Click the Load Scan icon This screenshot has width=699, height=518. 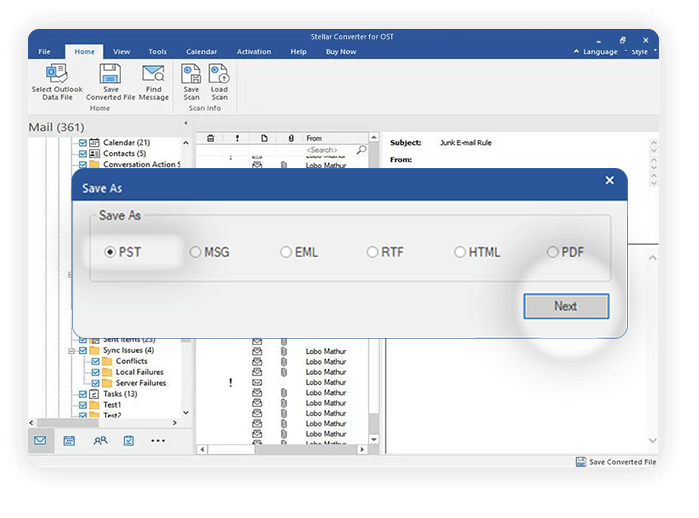pyautogui.click(x=219, y=74)
